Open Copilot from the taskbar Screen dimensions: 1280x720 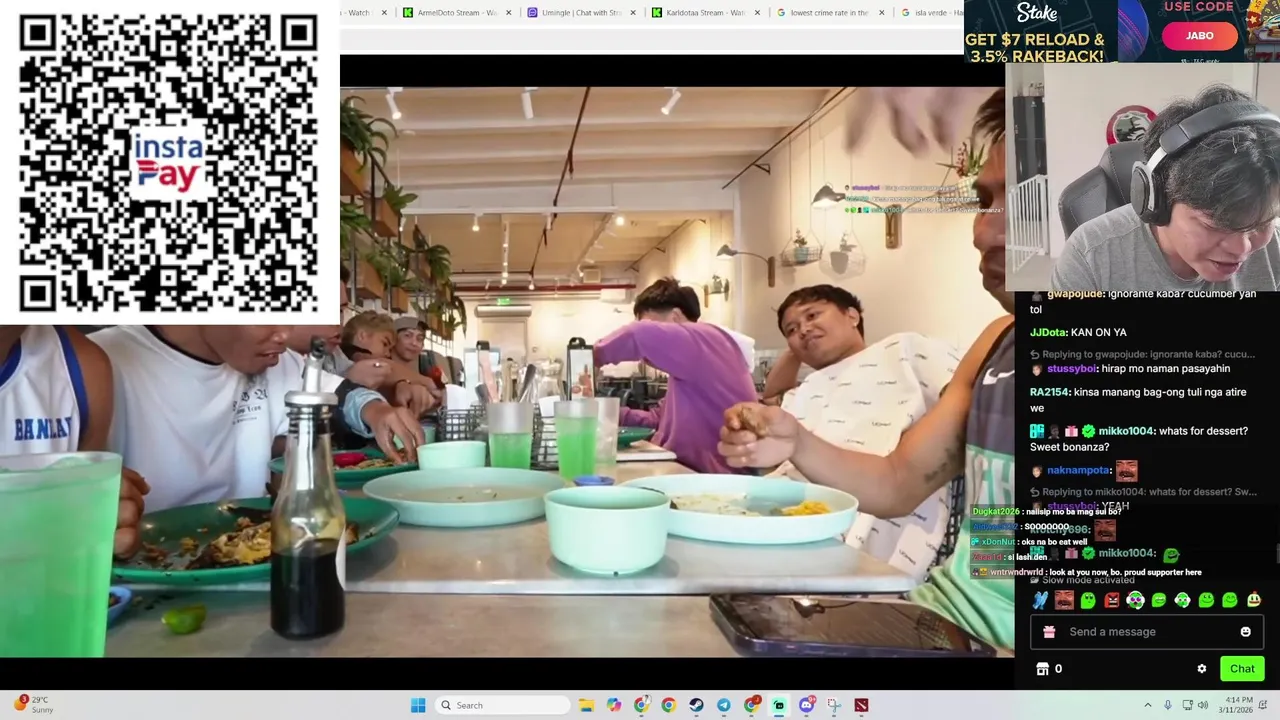tap(614, 705)
